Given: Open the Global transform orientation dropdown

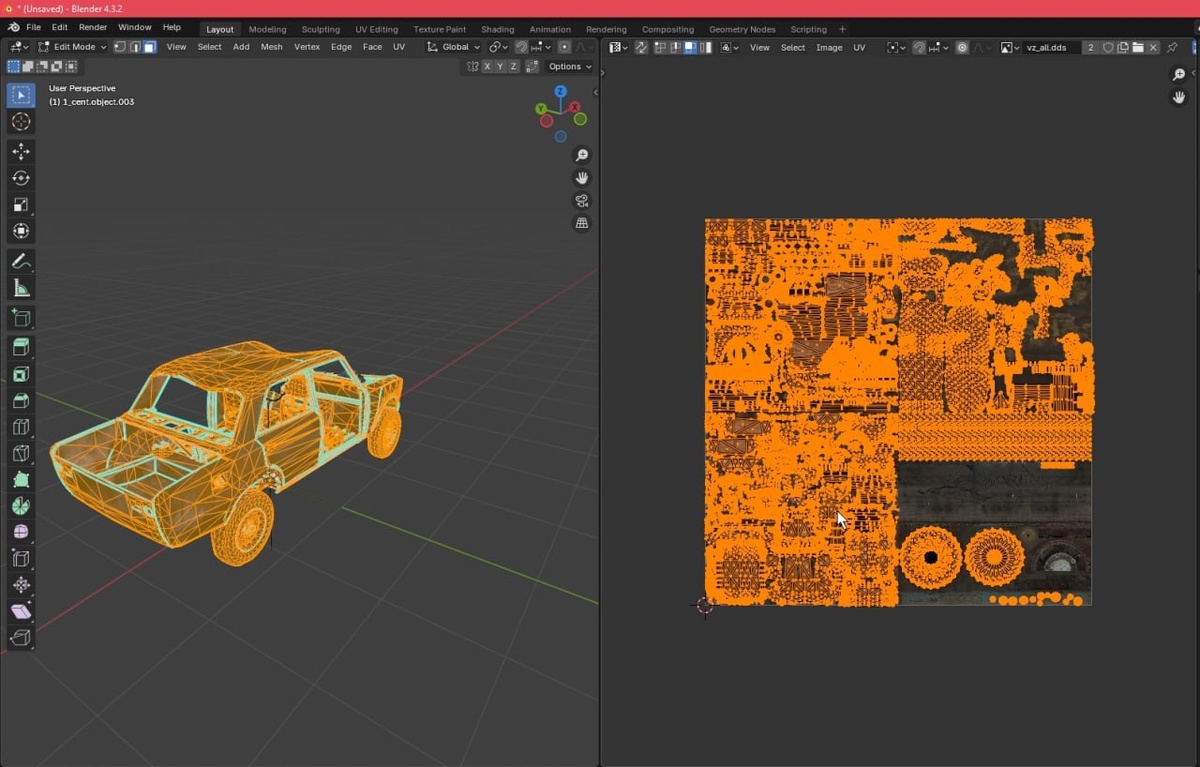Looking at the screenshot, I should (454, 47).
